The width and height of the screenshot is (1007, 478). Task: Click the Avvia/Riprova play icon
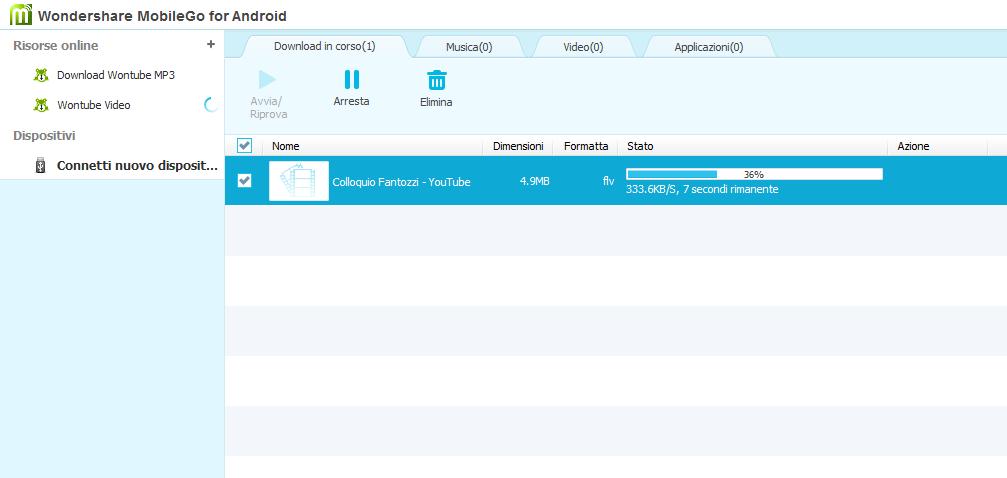tap(267, 80)
